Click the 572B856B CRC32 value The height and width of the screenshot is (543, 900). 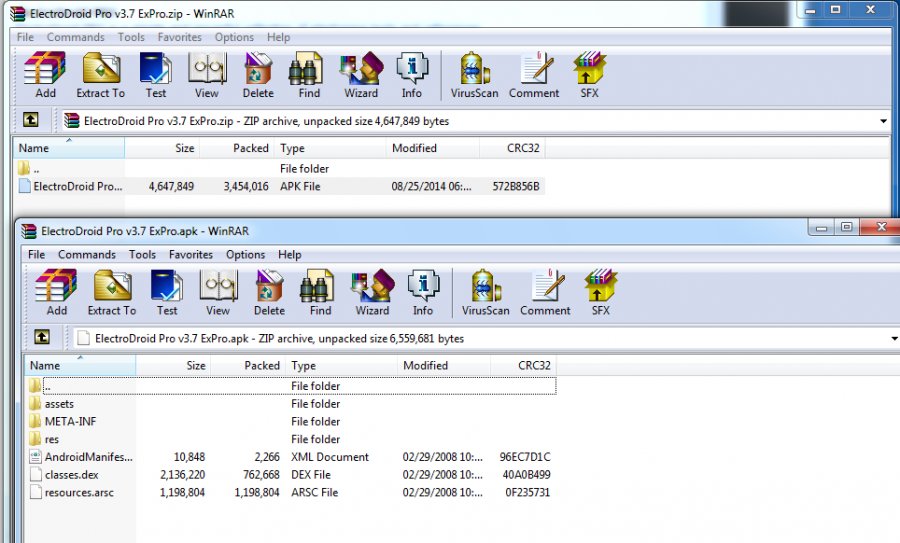point(515,186)
